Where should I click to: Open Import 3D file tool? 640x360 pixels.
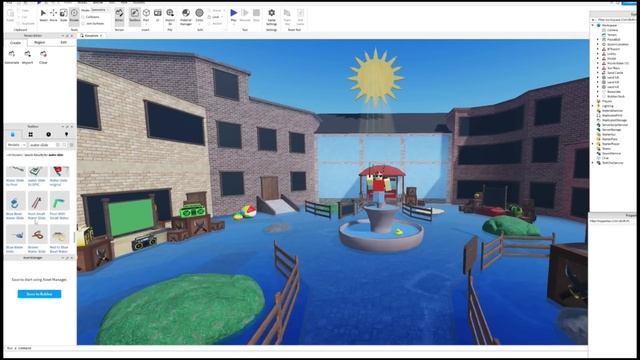(170, 16)
